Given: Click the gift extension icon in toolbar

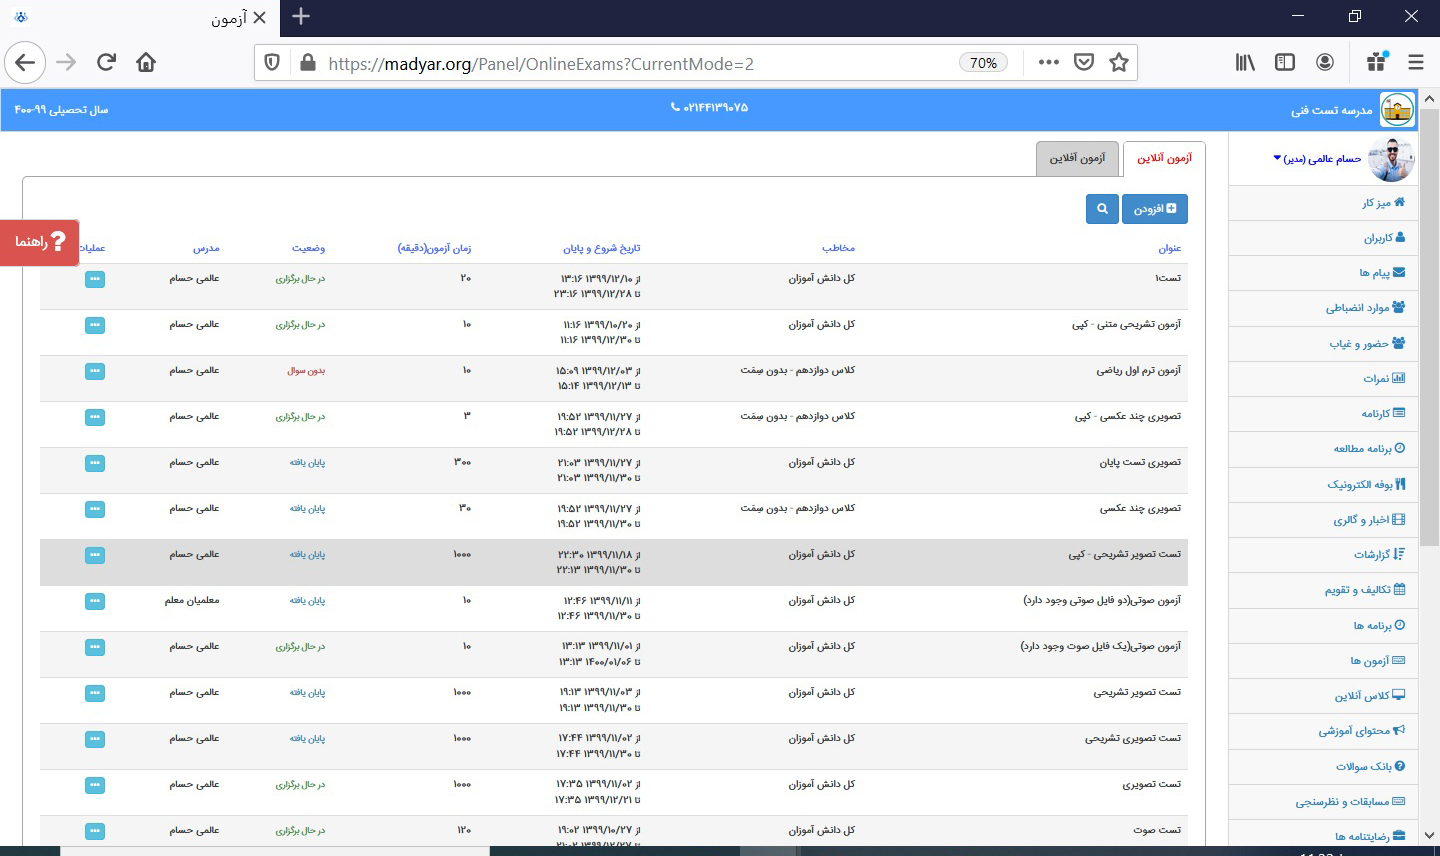Looking at the screenshot, I should pos(1377,62).
